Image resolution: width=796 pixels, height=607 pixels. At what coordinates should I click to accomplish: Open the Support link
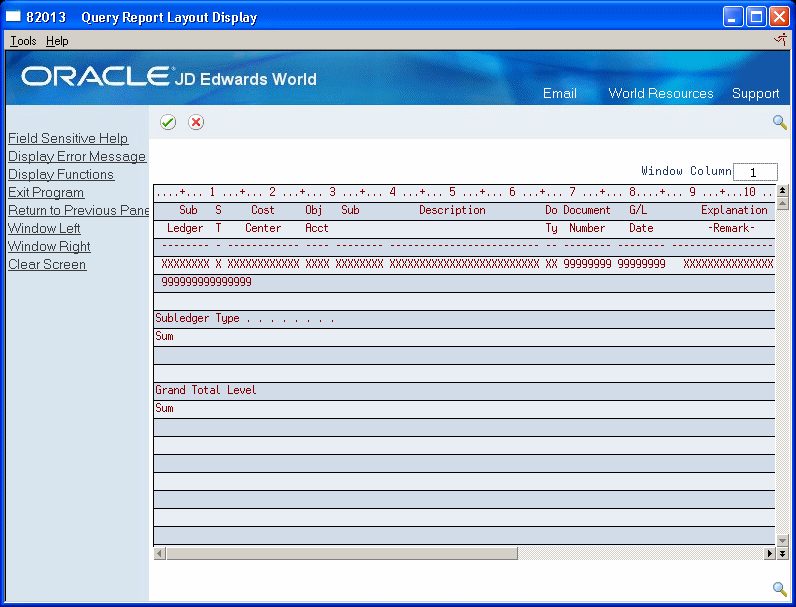(x=755, y=93)
